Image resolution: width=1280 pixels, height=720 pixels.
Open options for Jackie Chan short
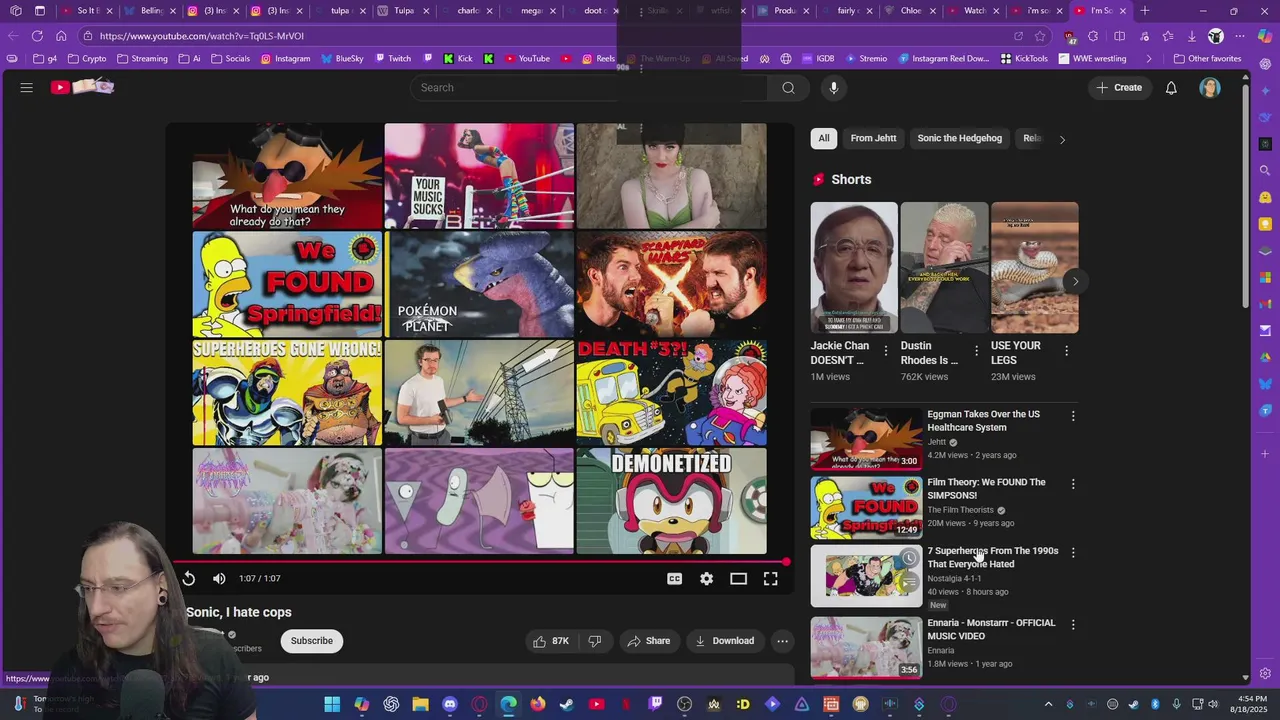(885, 351)
